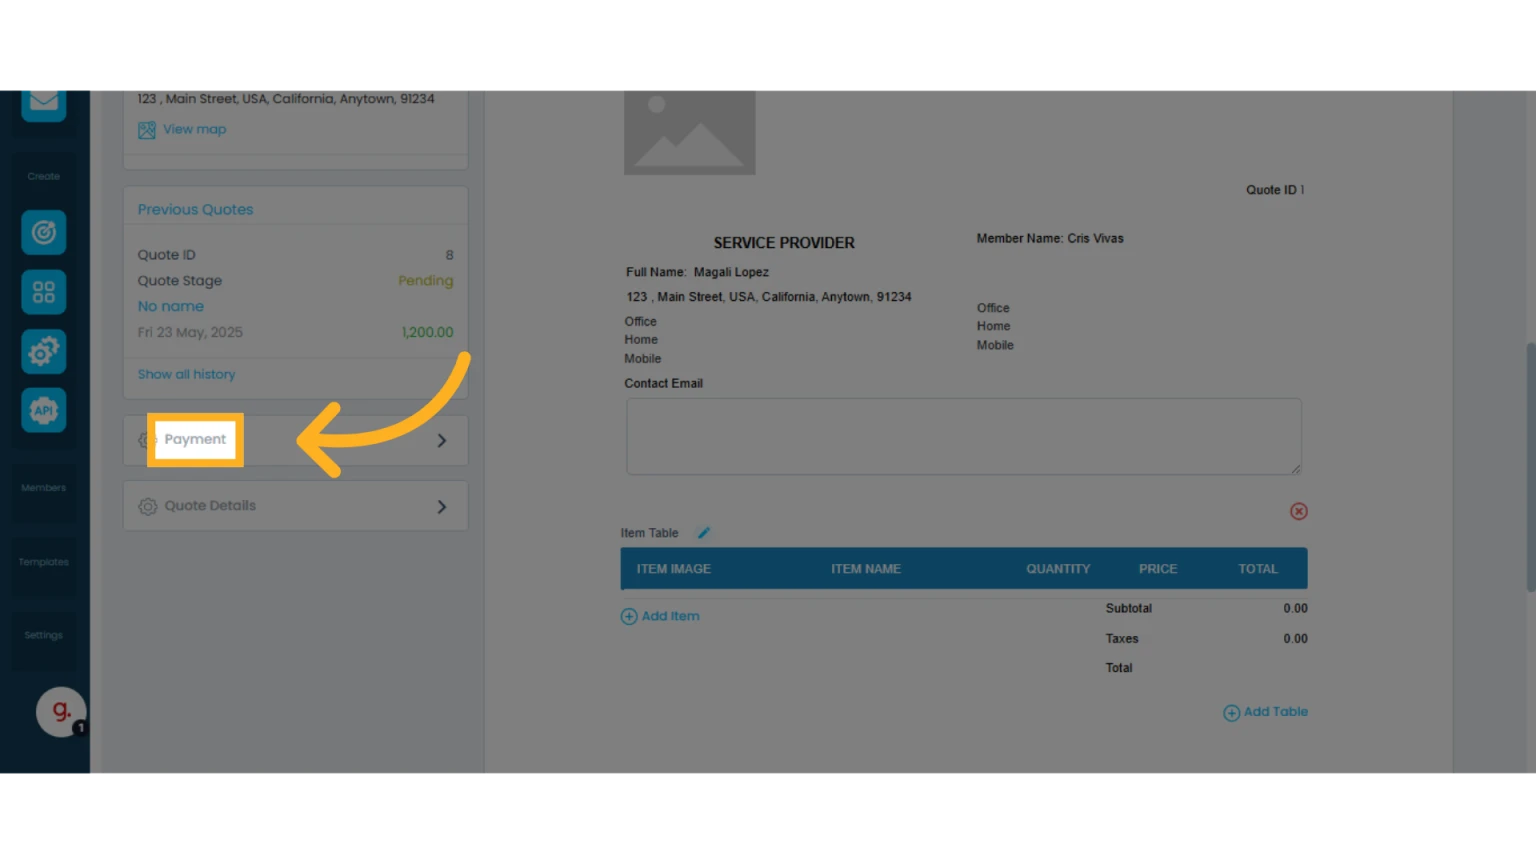The width and height of the screenshot is (1536, 864).
Task: Click the SERVICE PROVIDER heading
Action: click(784, 243)
